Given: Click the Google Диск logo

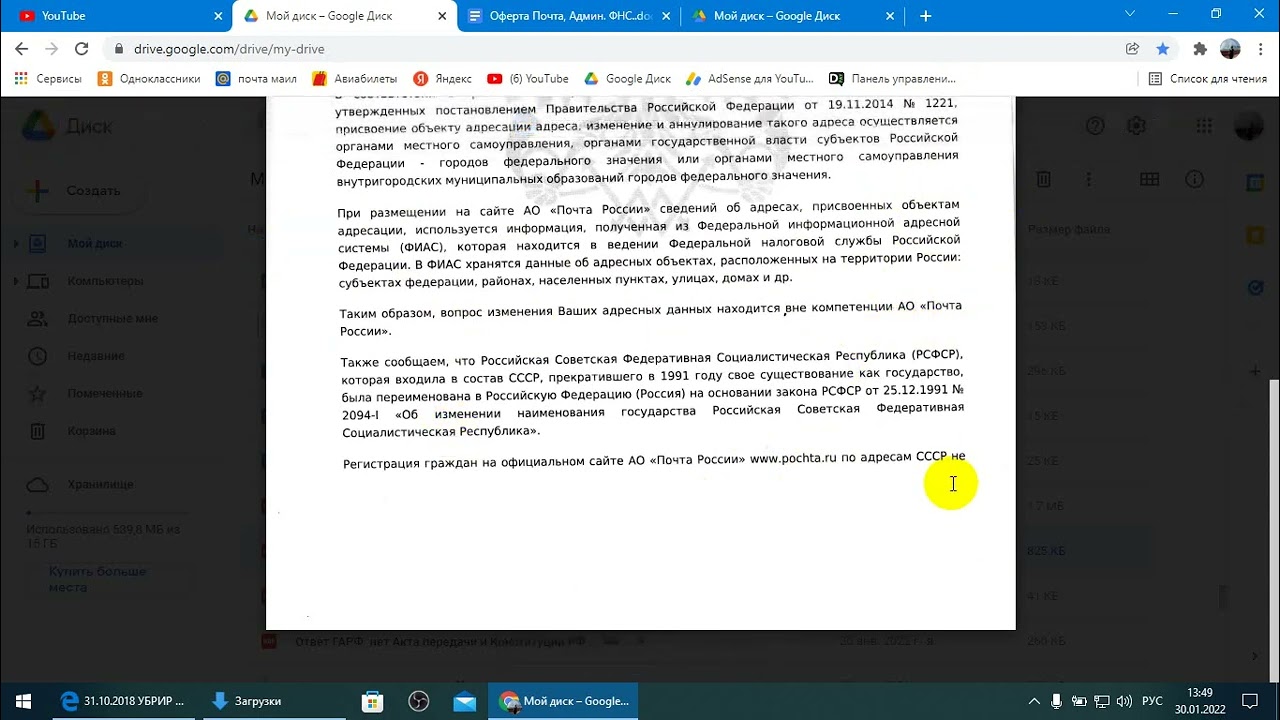Looking at the screenshot, I should [x=68, y=126].
